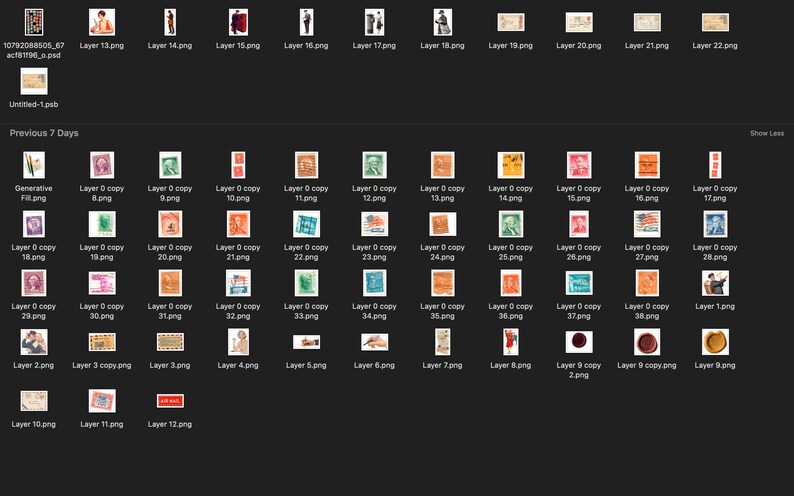Click the Previous 7 Days section header

44,133
